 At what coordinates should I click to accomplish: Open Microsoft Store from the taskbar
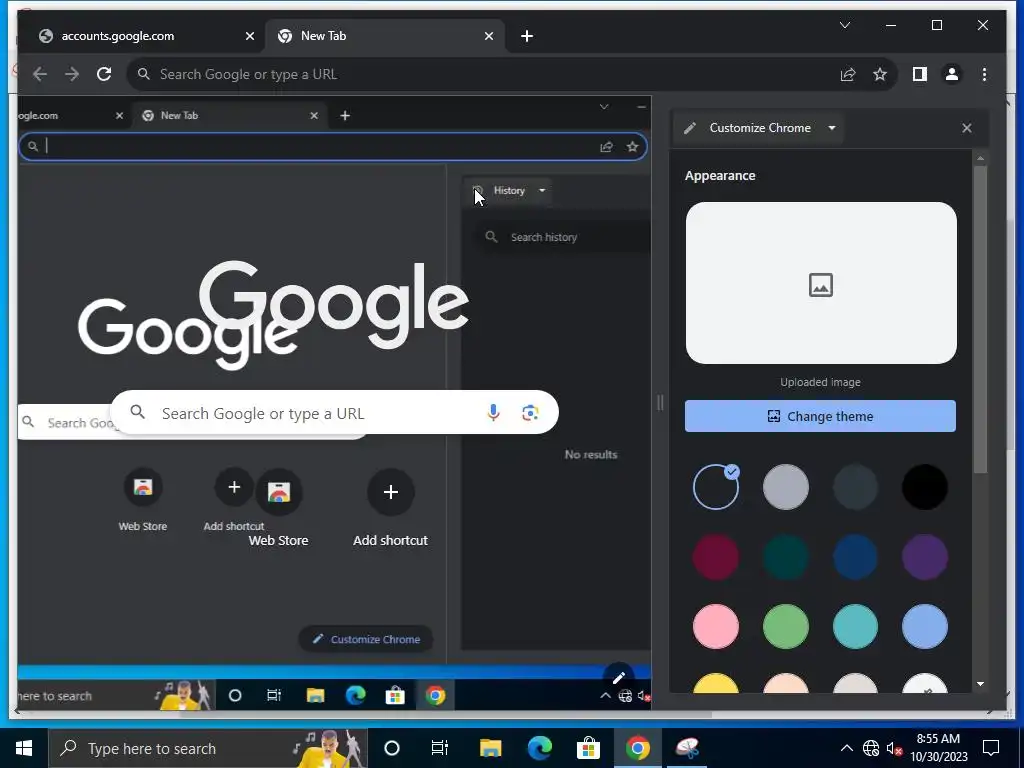point(588,748)
